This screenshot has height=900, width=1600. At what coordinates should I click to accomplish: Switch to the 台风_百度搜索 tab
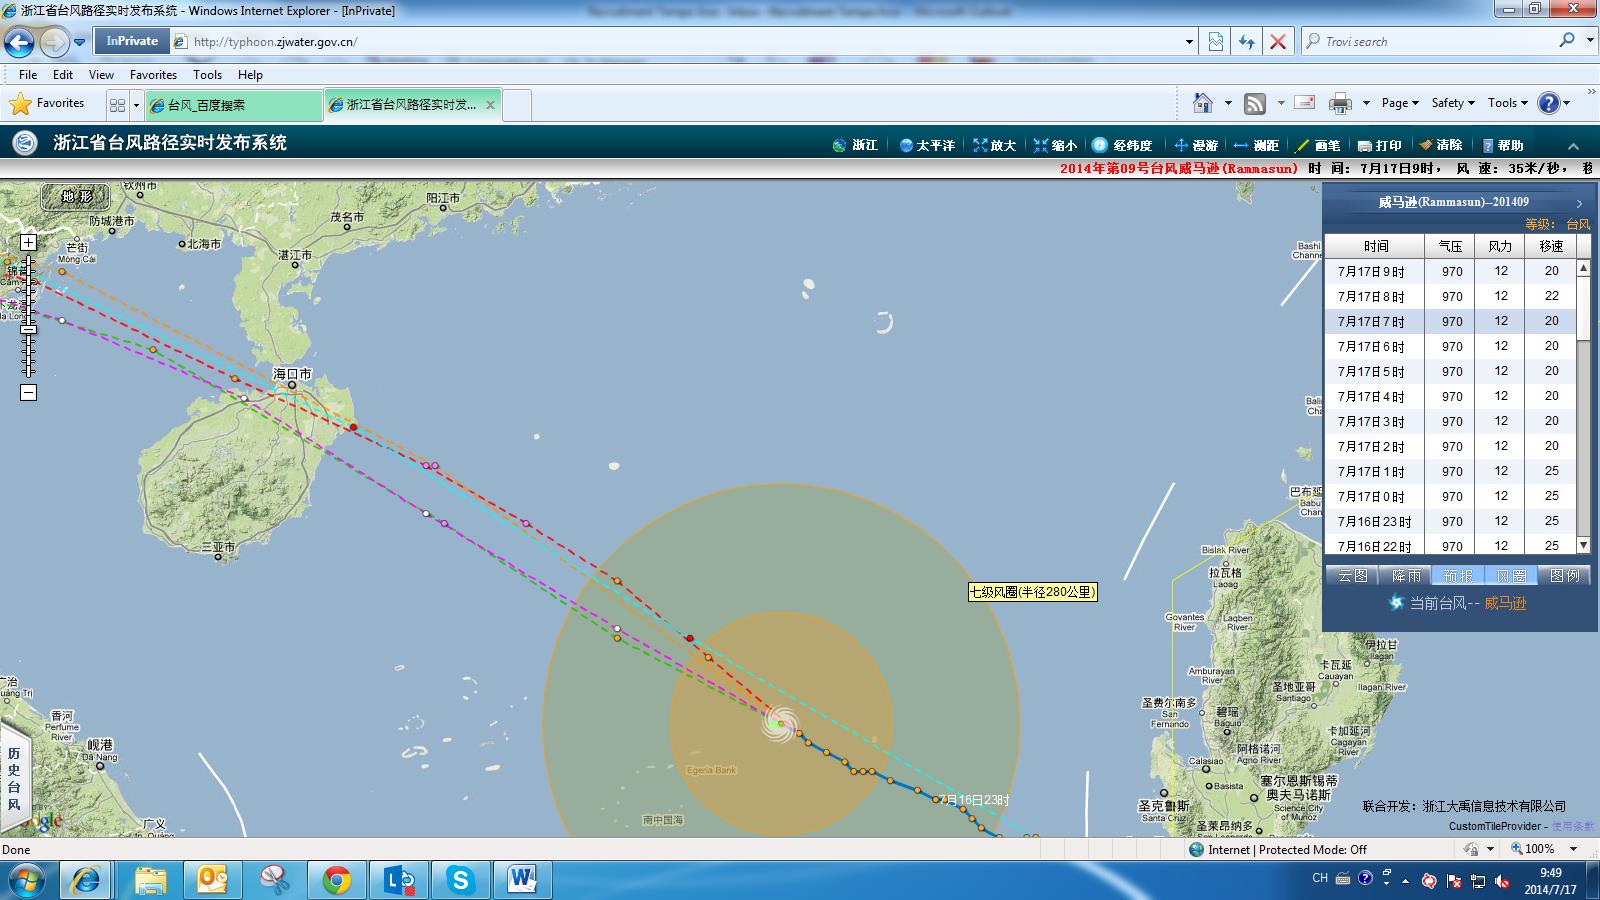[x=233, y=105]
